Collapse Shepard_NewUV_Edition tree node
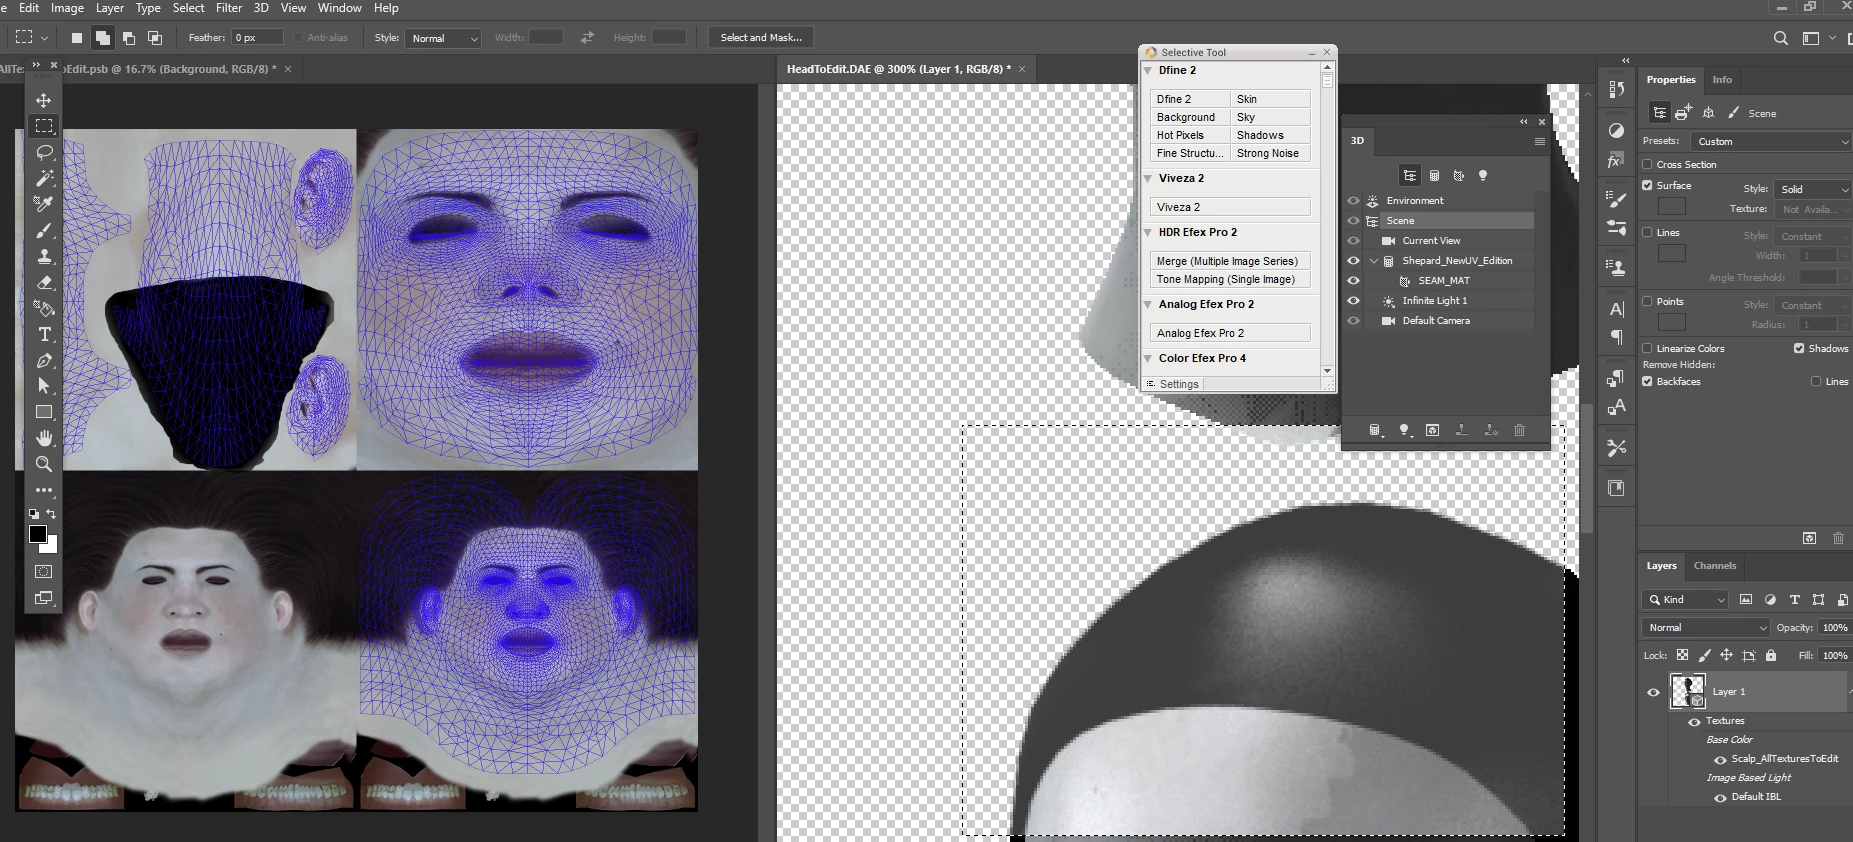The image size is (1853, 842). (x=1374, y=261)
